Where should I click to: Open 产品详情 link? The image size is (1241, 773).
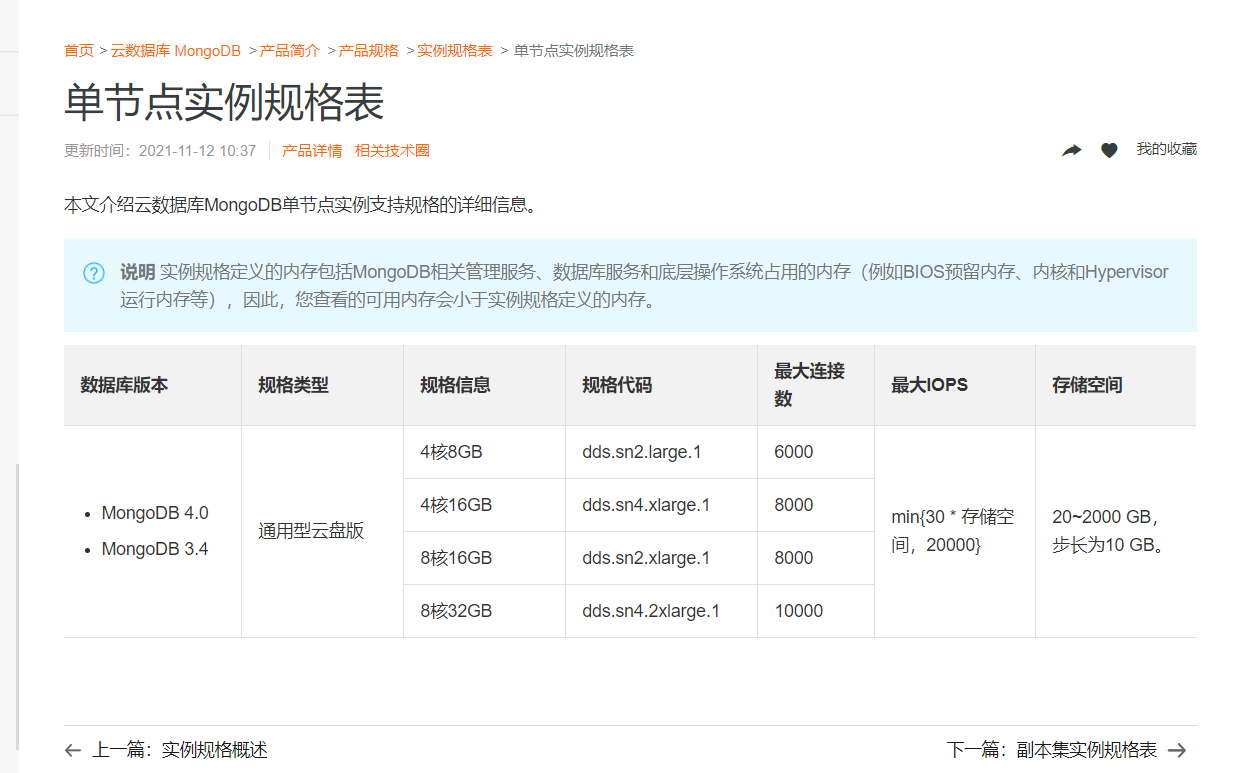312,151
